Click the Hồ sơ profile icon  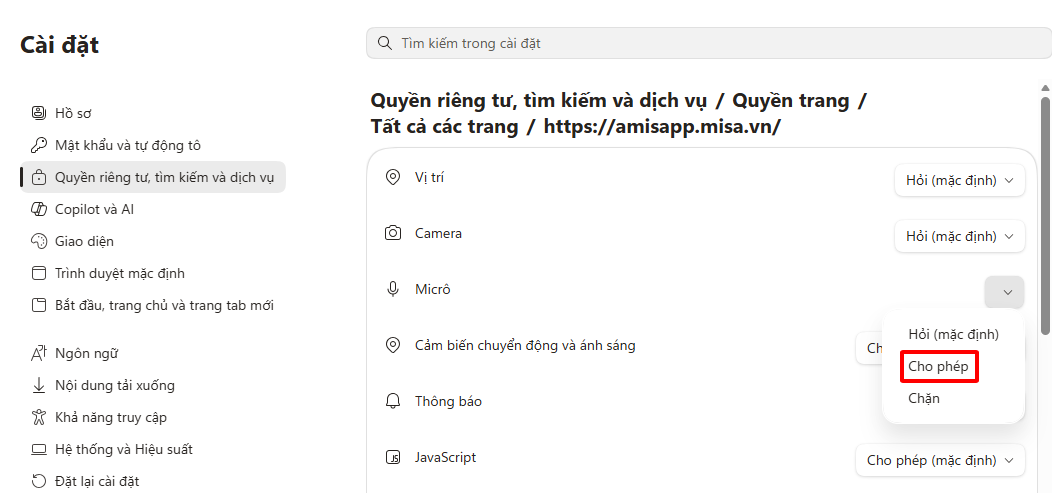click(x=39, y=113)
